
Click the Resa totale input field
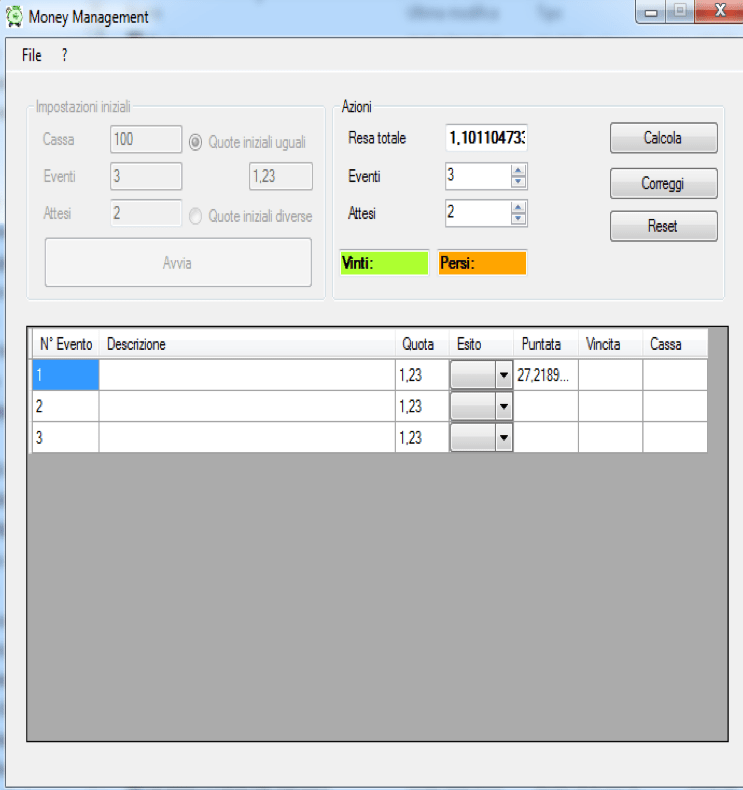pos(486,138)
